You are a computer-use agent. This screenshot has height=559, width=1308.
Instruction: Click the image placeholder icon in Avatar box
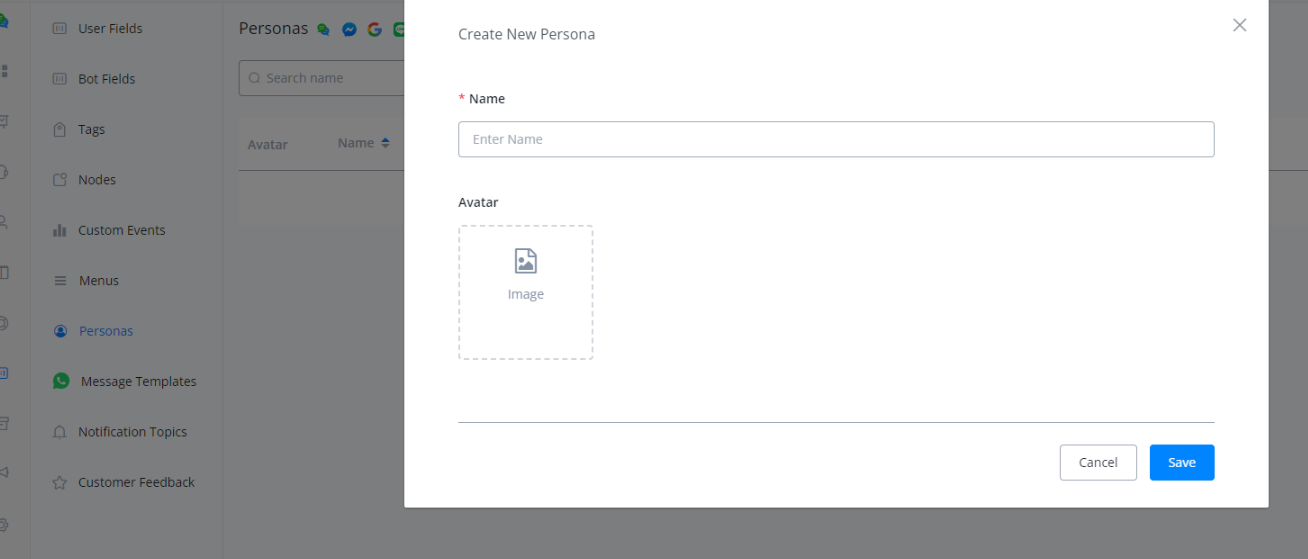coord(526,262)
